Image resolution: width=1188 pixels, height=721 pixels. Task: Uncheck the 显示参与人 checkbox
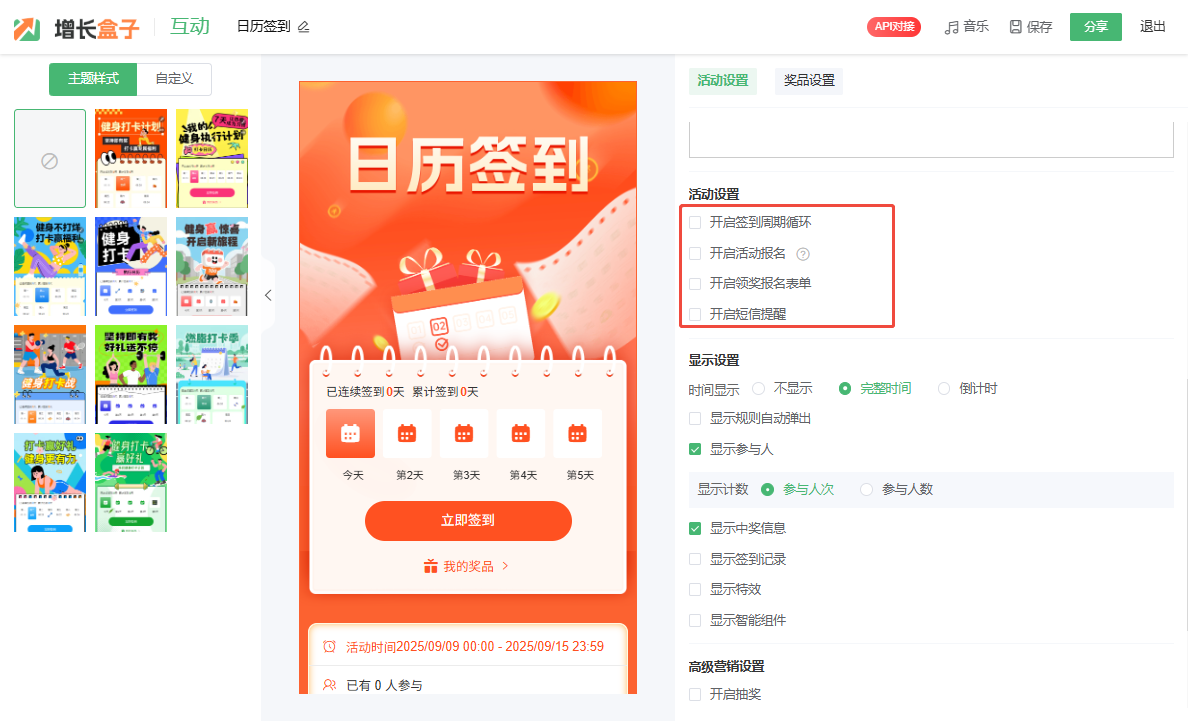(695, 449)
